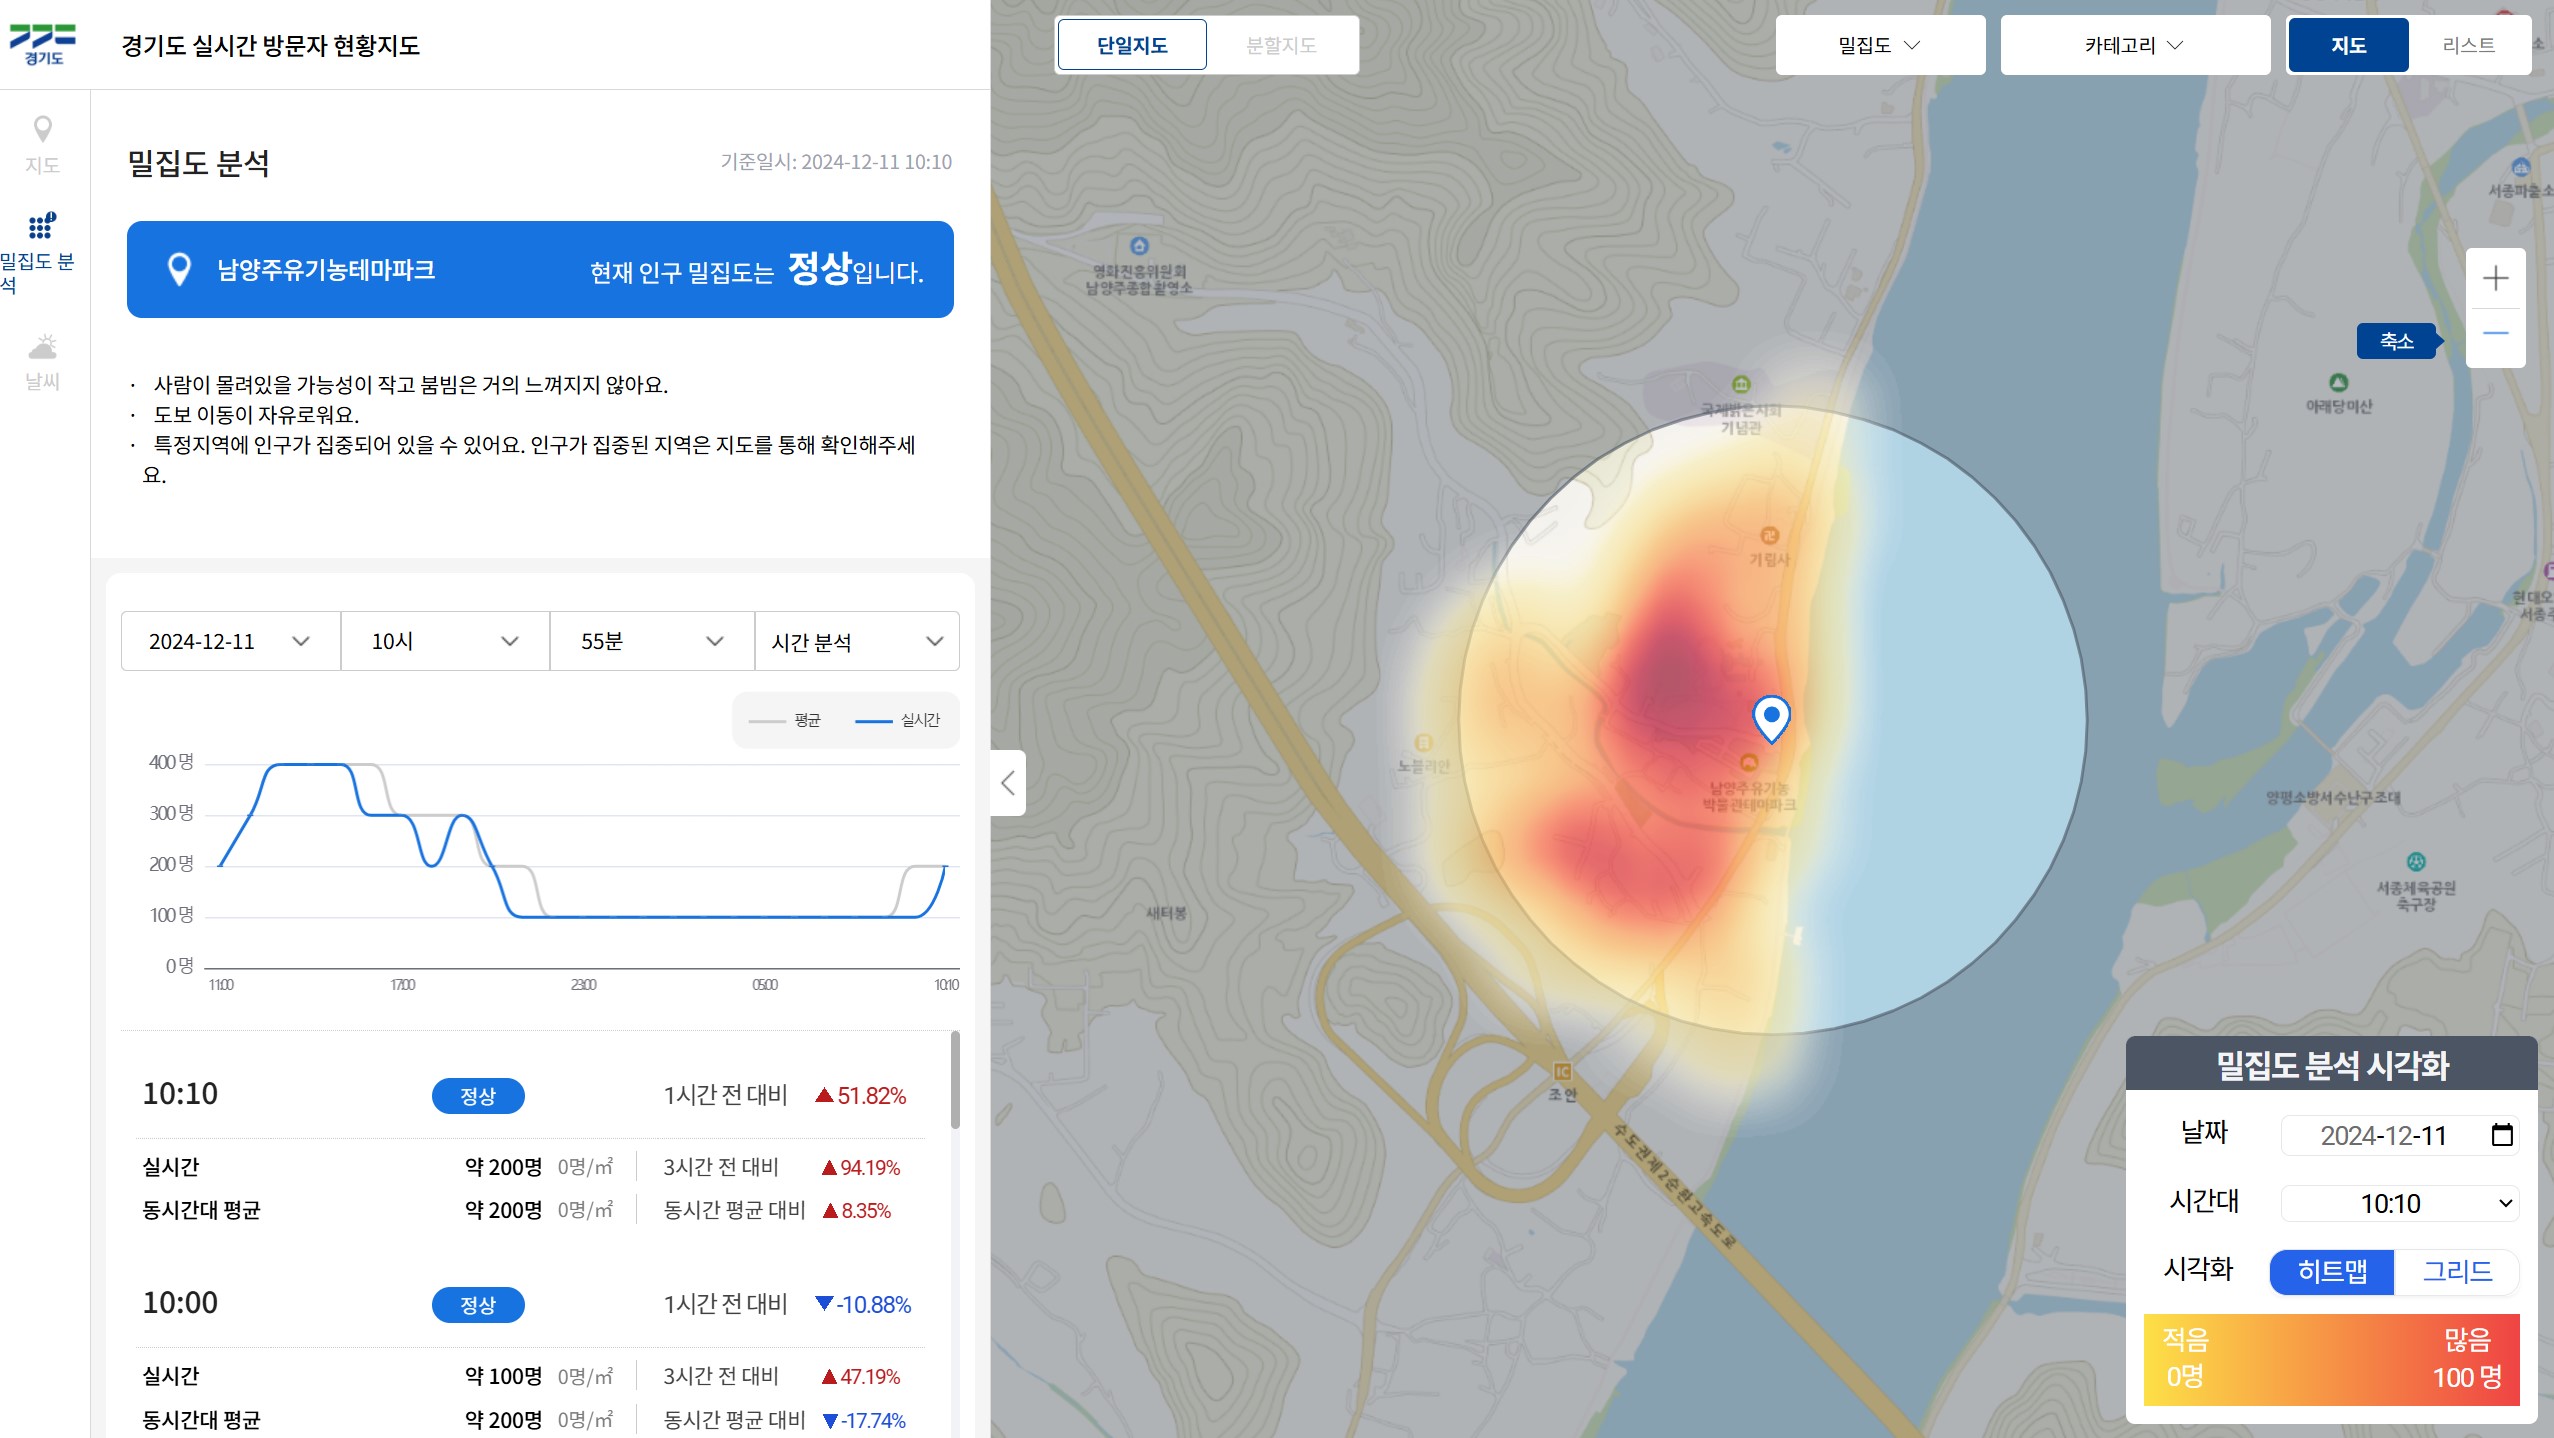The image size is (2554, 1438).
Task: Zoom out the map with minus icon
Action: pyautogui.click(x=2496, y=333)
